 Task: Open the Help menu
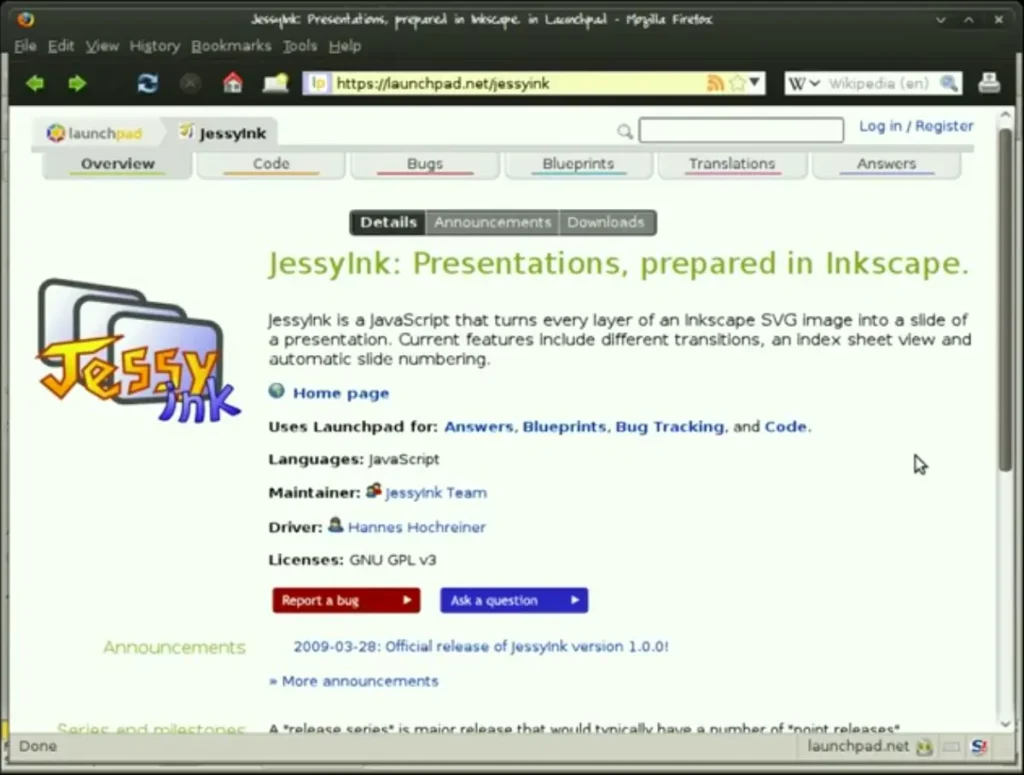coord(345,46)
